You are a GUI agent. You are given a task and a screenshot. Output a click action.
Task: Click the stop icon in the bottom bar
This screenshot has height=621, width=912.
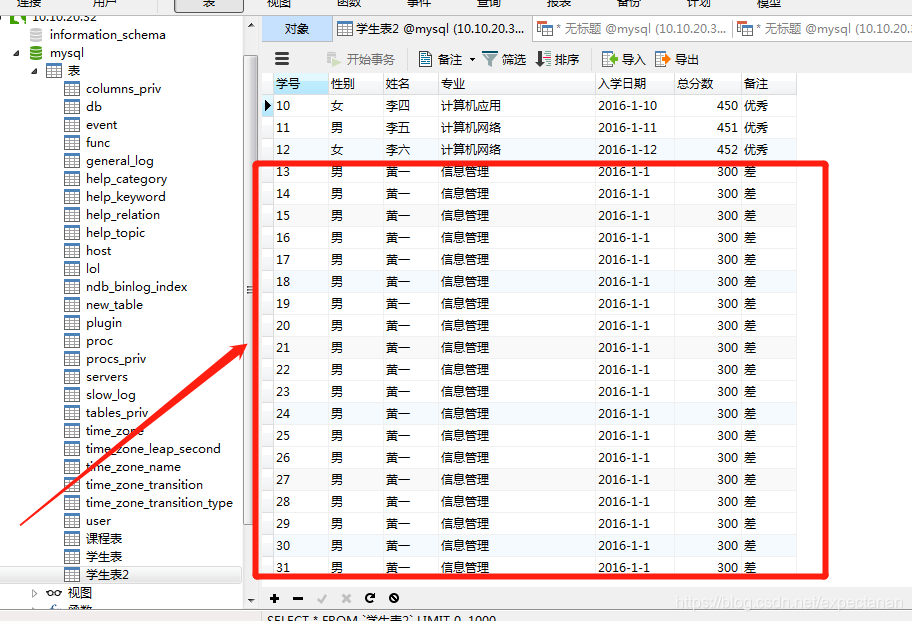point(394,598)
